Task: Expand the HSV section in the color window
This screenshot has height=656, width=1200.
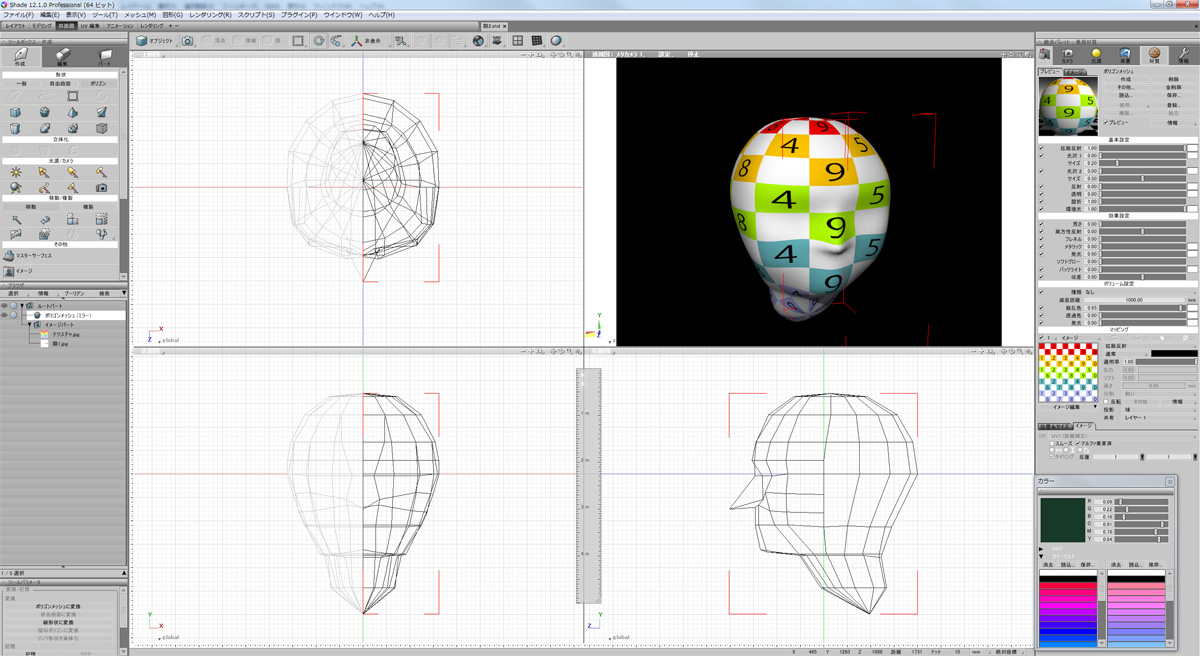Action: pyautogui.click(x=1042, y=548)
